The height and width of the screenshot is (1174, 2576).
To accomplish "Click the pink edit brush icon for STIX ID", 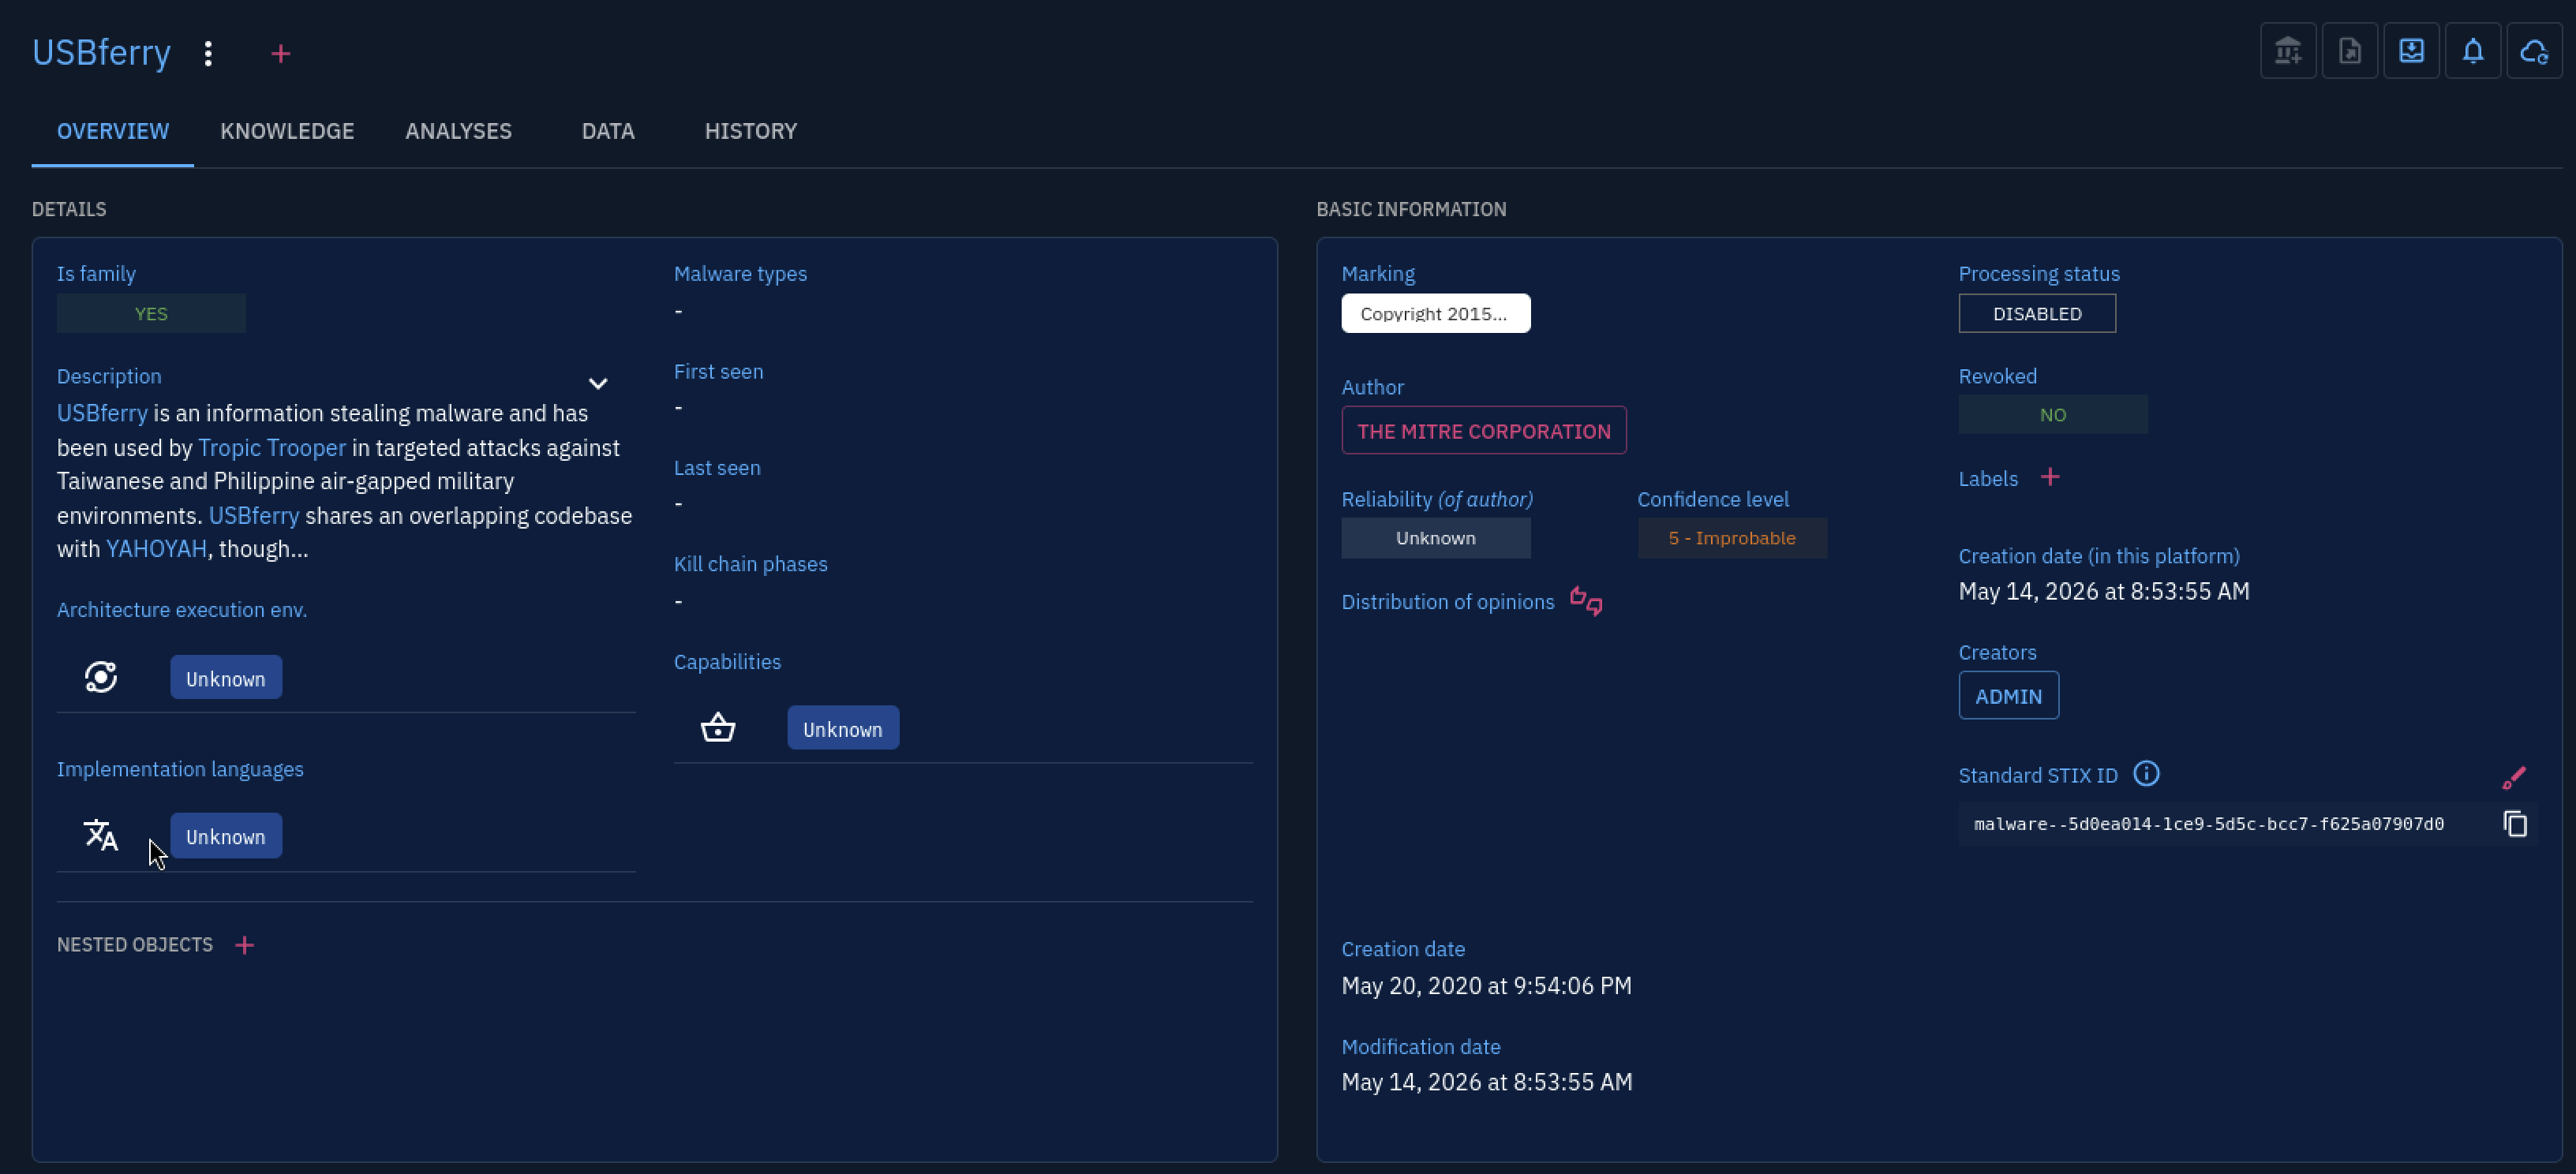I will pyautogui.click(x=2514, y=777).
